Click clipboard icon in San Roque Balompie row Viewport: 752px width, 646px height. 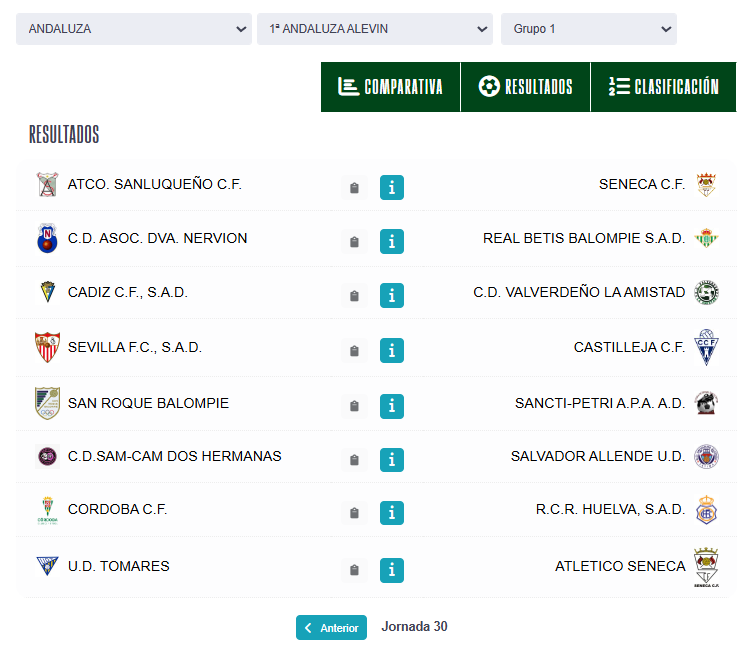pyautogui.click(x=354, y=406)
